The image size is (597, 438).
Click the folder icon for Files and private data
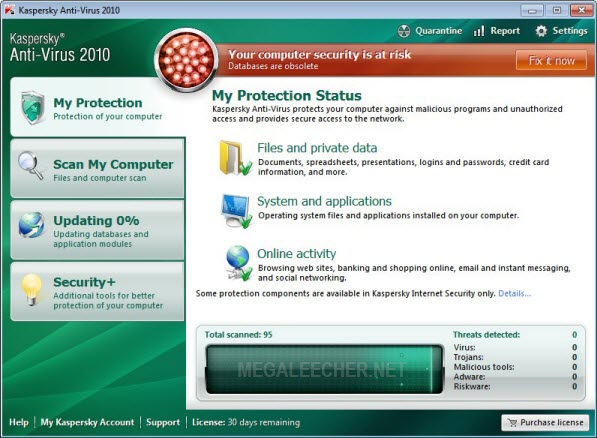click(235, 158)
